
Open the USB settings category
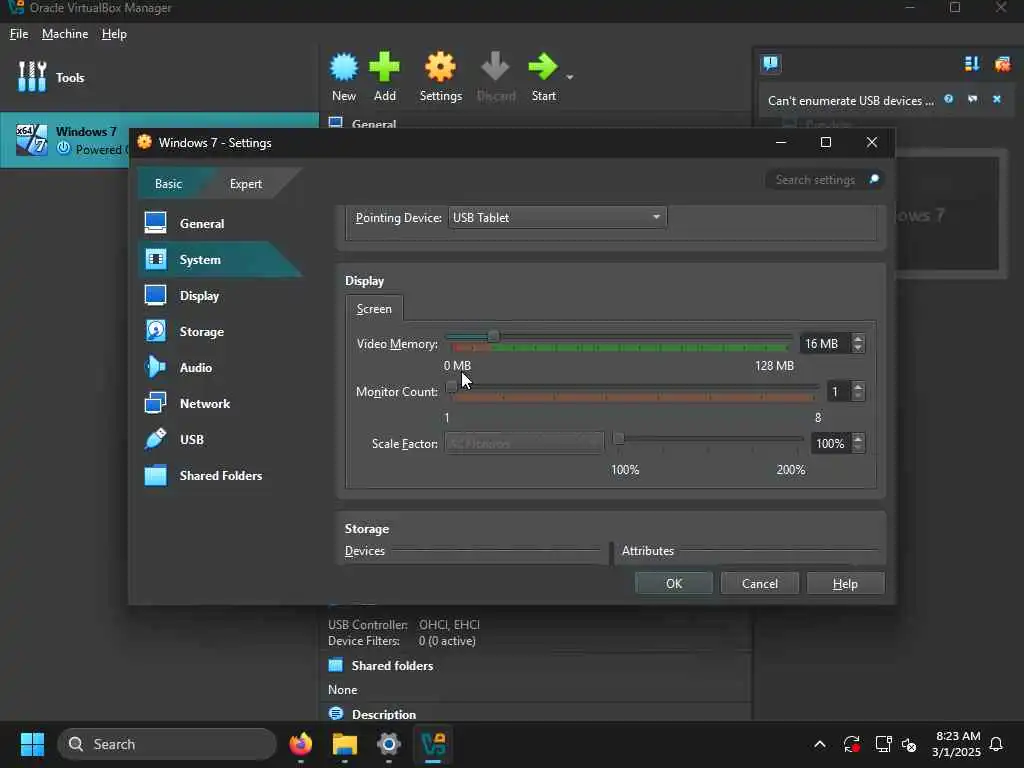tap(219, 439)
